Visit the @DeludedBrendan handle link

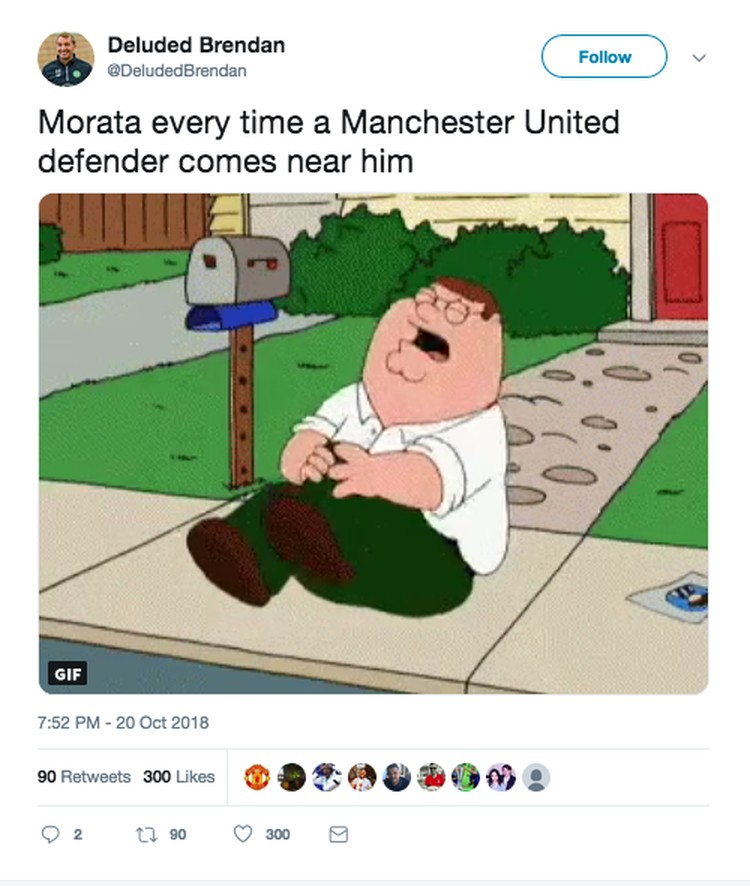pyautogui.click(x=177, y=71)
